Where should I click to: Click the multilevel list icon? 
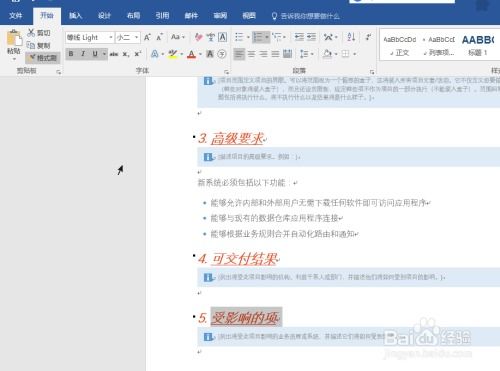tap(277, 37)
